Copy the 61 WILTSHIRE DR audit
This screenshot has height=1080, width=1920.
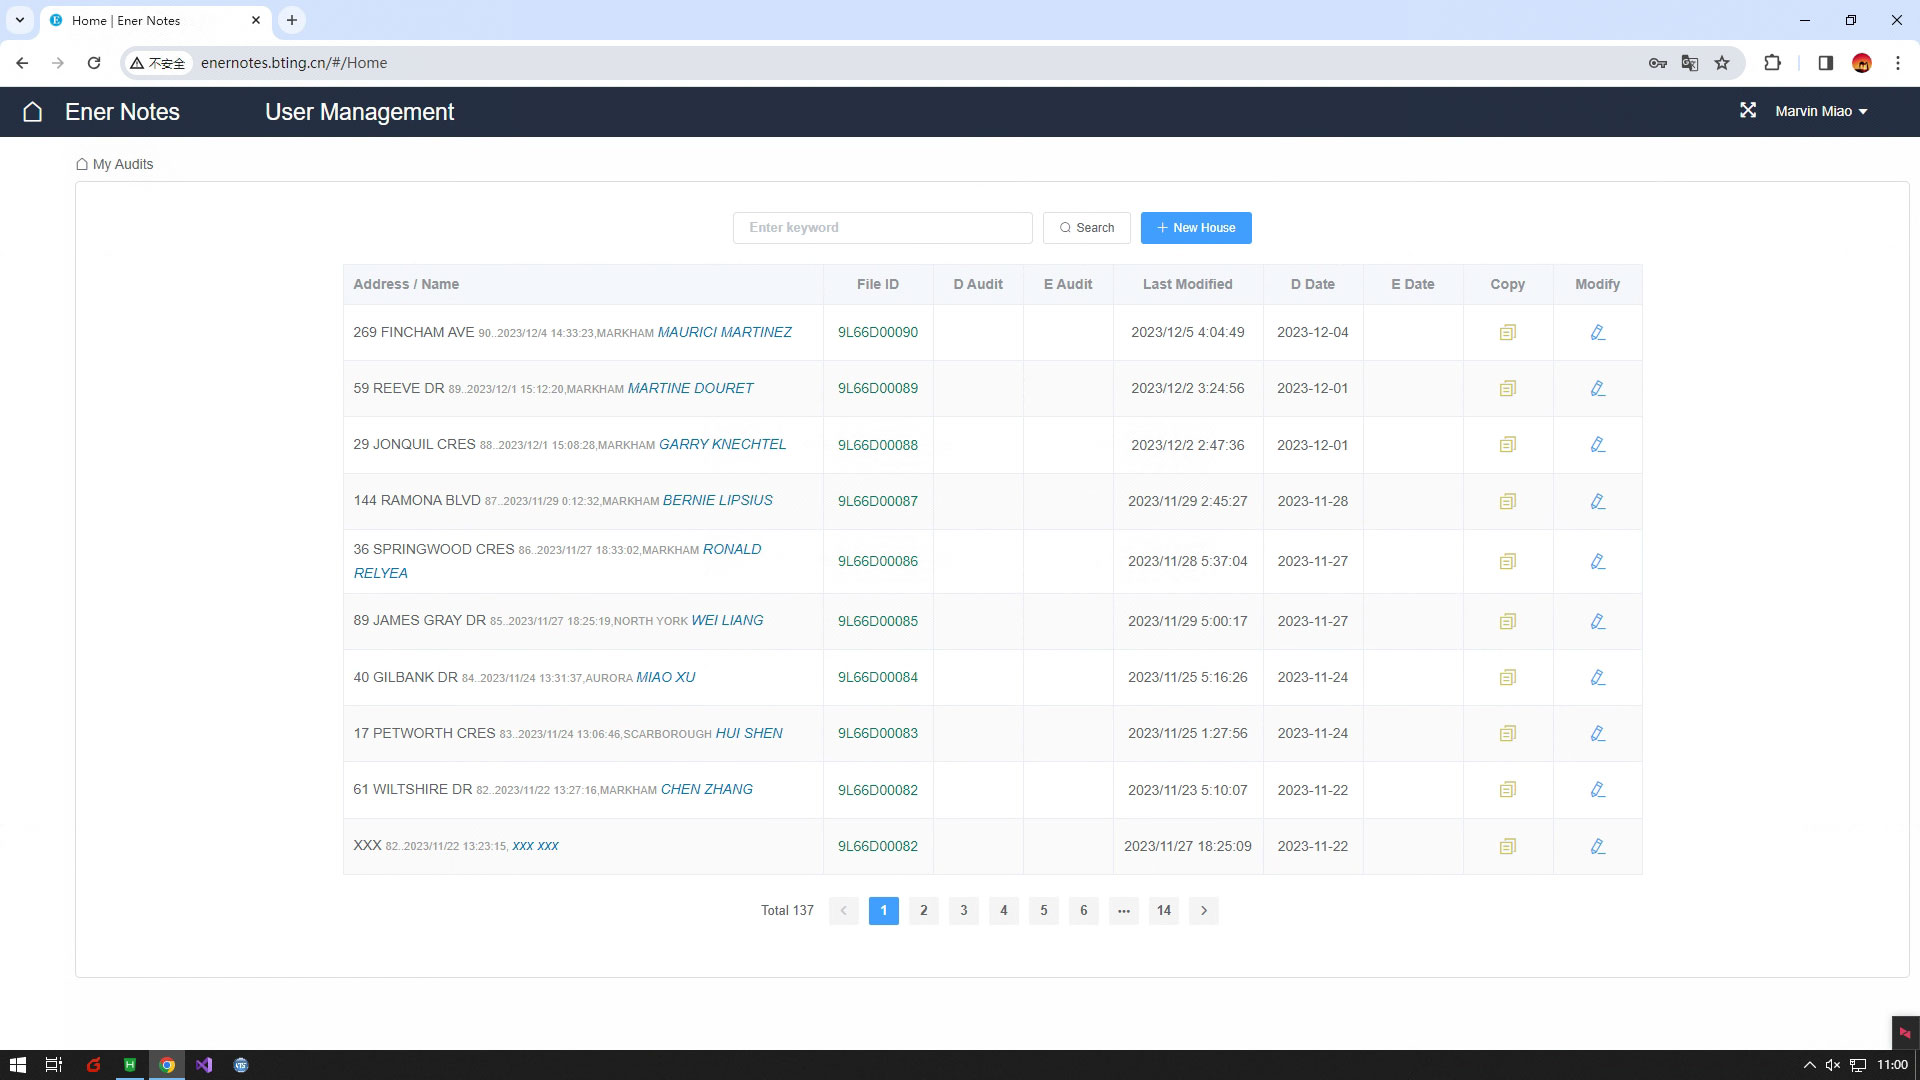(1508, 789)
